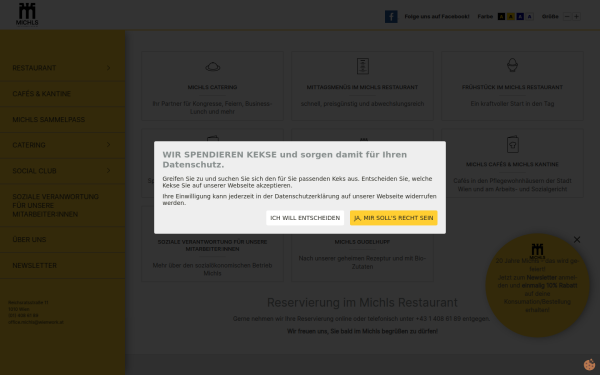Click the phone number in sidebar footer
Image resolution: width=600 pixels, height=375 pixels.
[x=23, y=316]
